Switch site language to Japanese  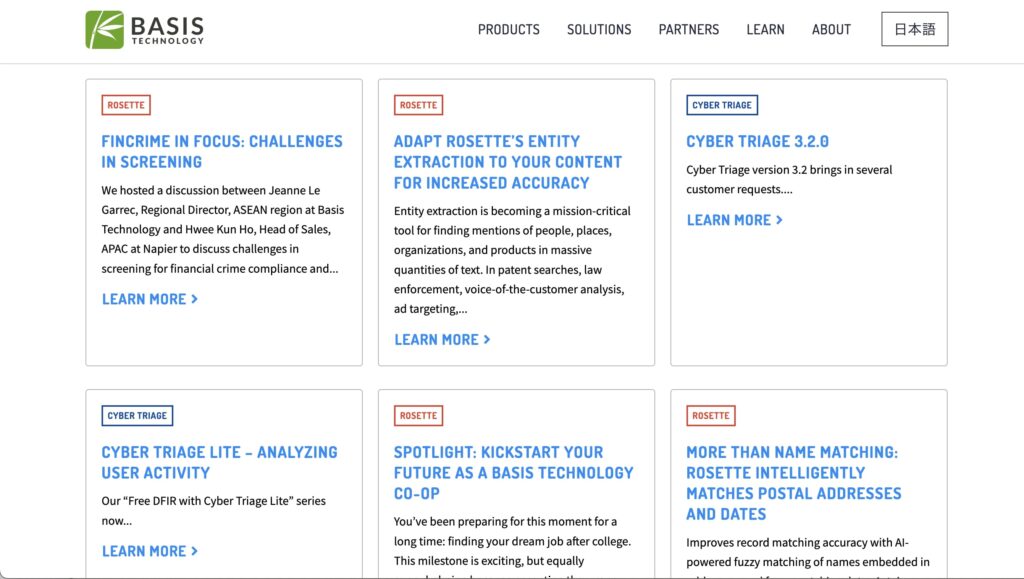pos(914,30)
